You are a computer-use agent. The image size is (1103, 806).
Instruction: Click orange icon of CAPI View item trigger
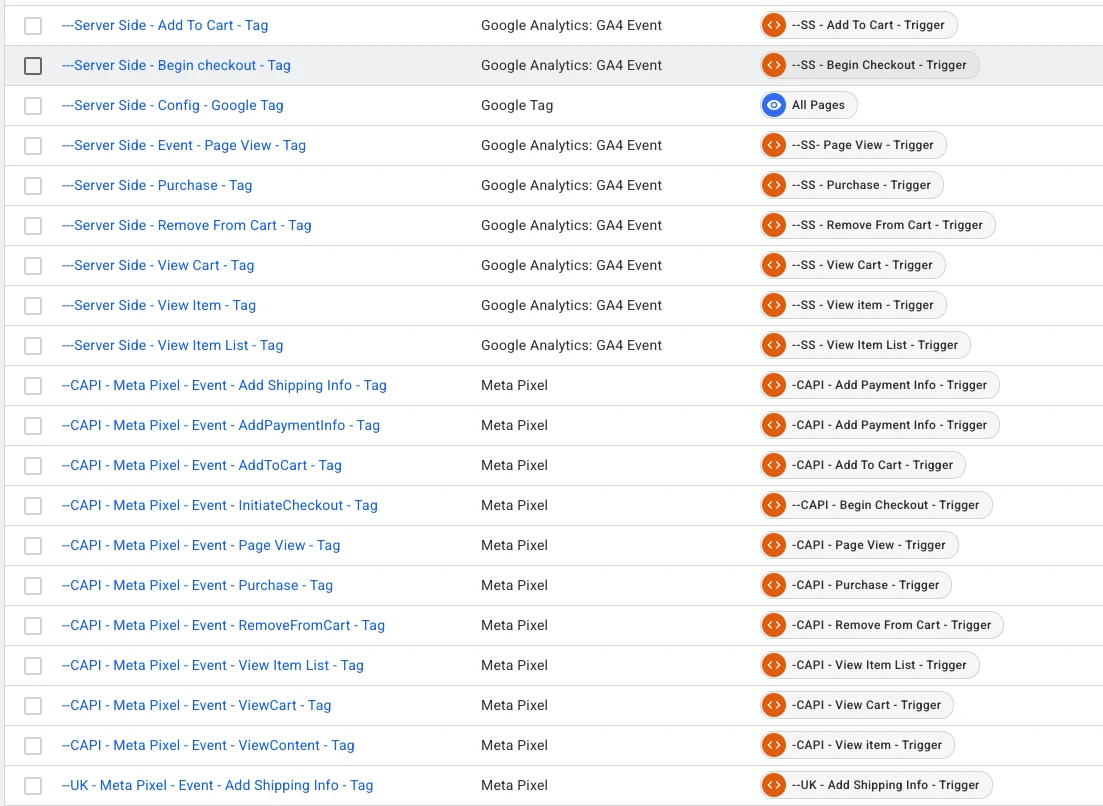coord(774,746)
